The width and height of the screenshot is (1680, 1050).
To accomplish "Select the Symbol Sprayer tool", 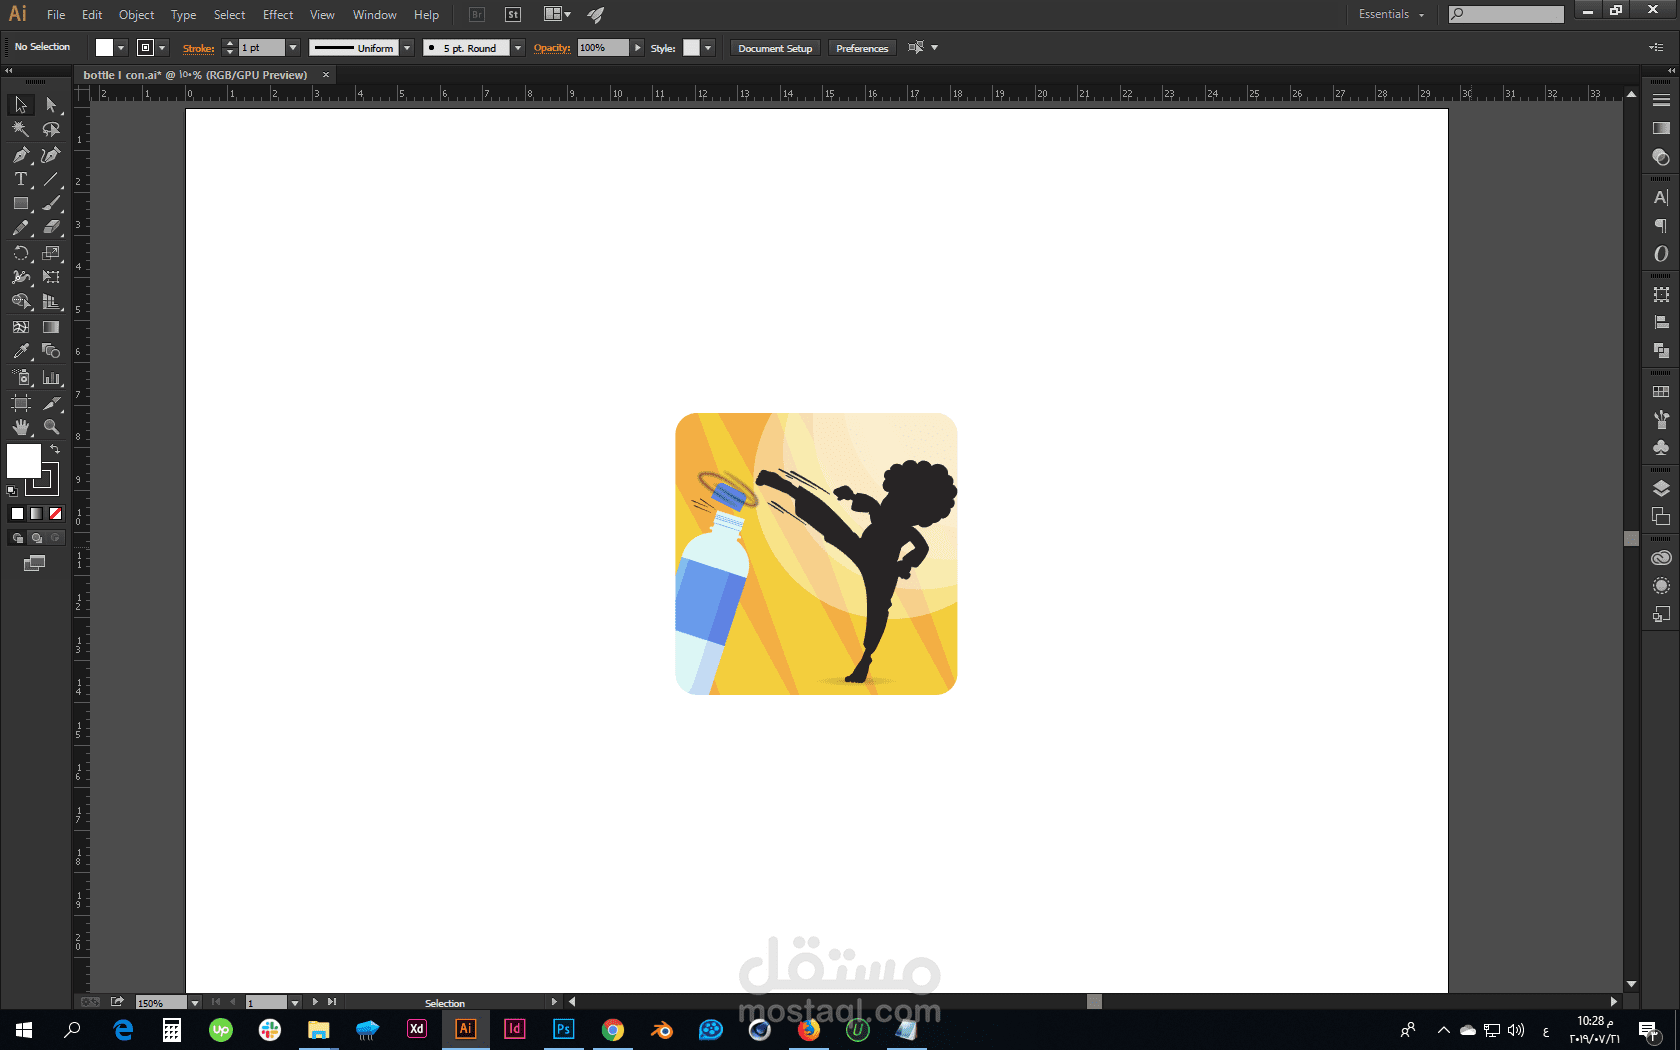I will pyautogui.click(x=21, y=377).
